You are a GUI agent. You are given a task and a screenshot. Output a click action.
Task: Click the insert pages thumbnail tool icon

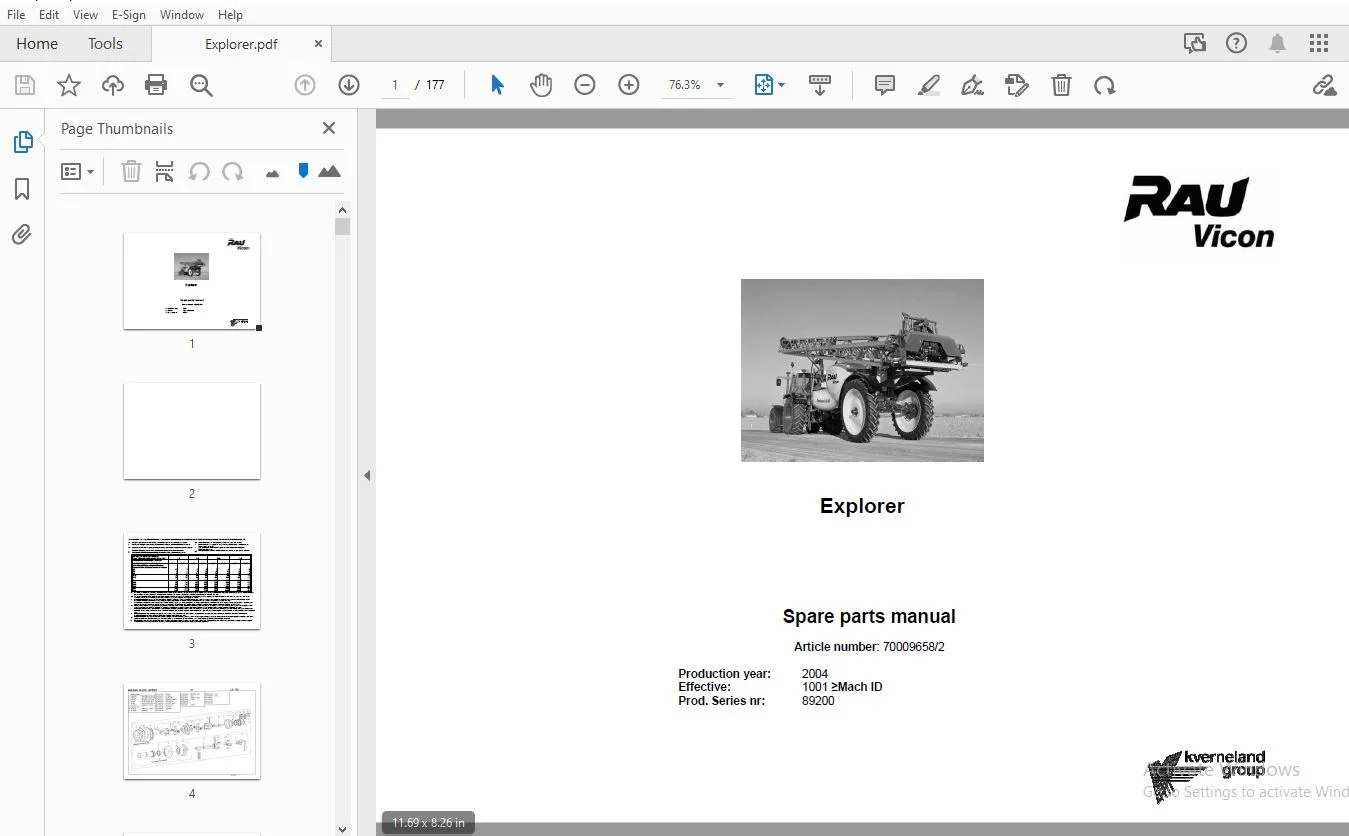point(165,171)
